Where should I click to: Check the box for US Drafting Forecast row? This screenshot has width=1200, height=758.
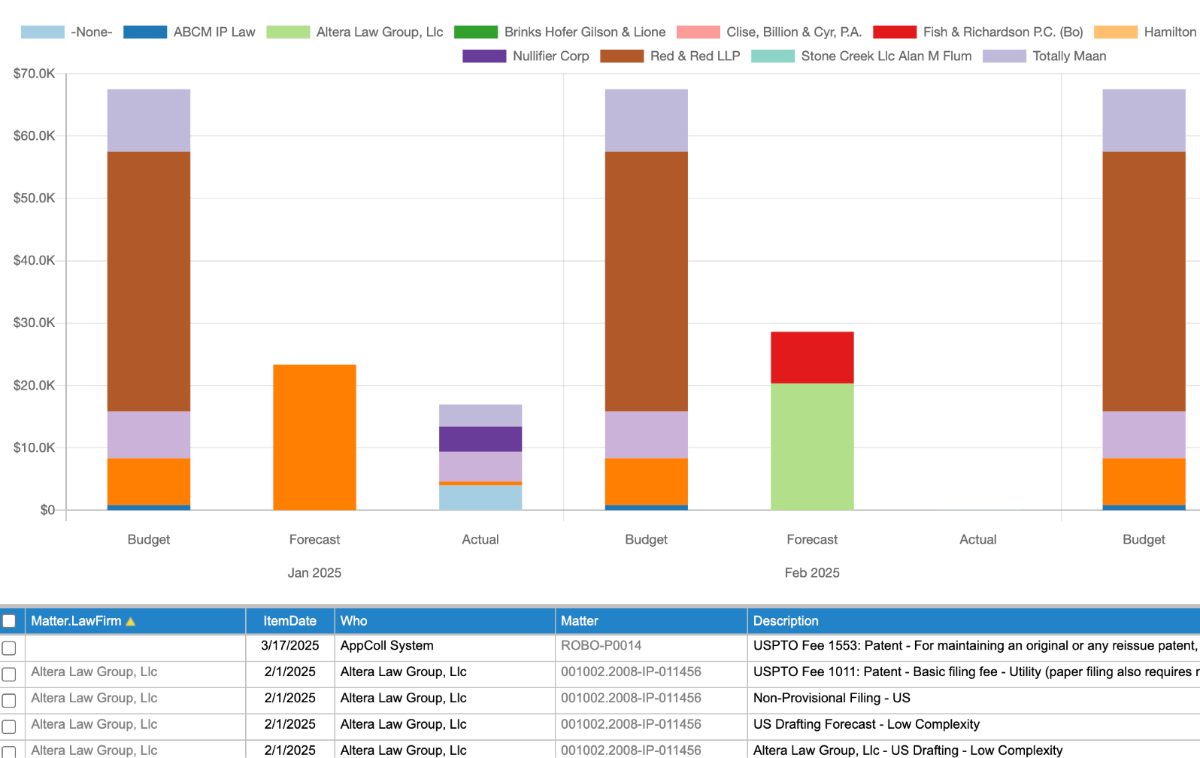9,726
